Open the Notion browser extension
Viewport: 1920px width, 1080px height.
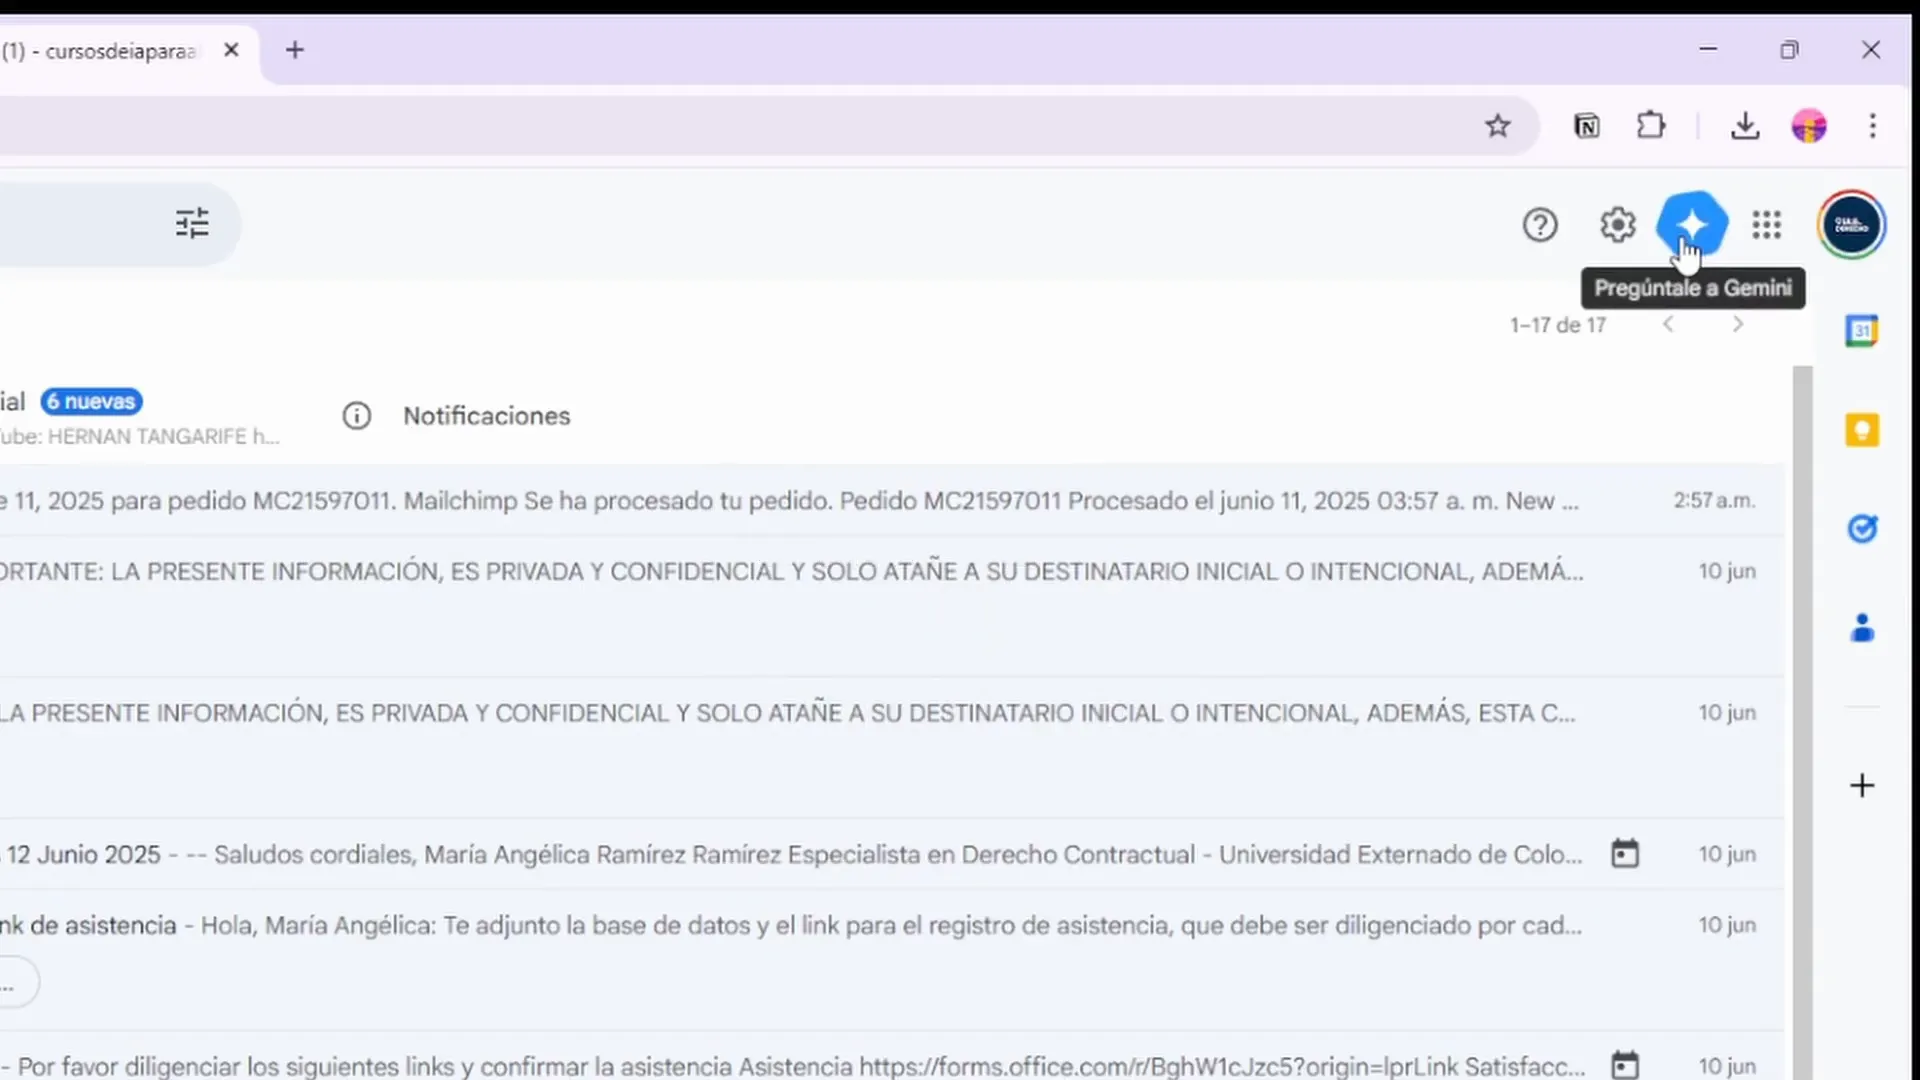1586,126
